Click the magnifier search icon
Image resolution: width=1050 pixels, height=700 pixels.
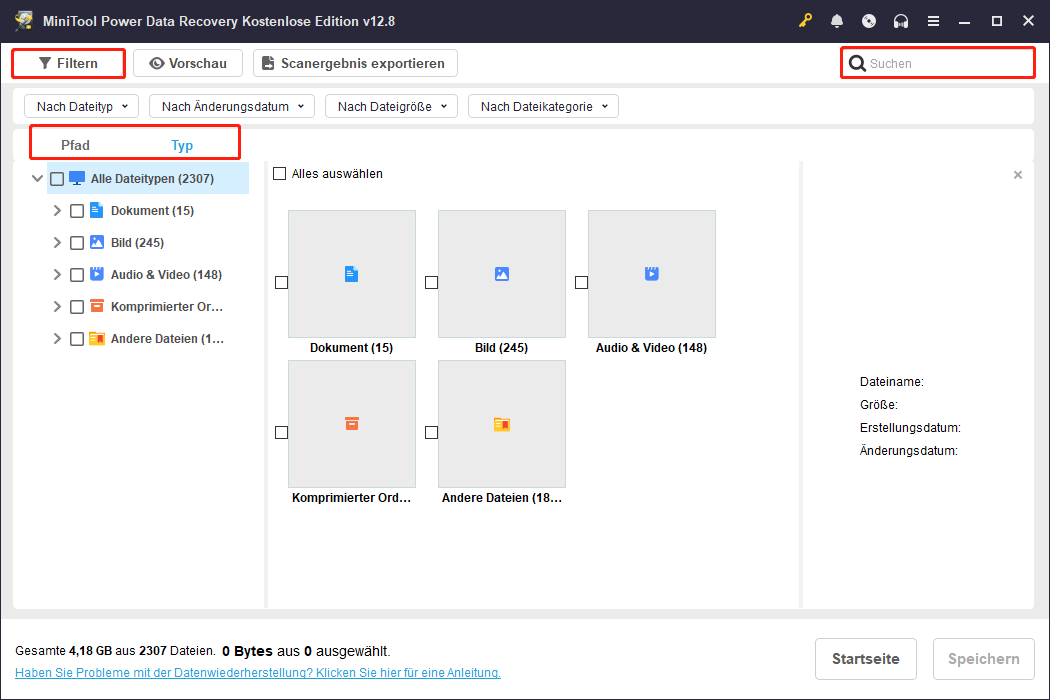pos(857,64)
